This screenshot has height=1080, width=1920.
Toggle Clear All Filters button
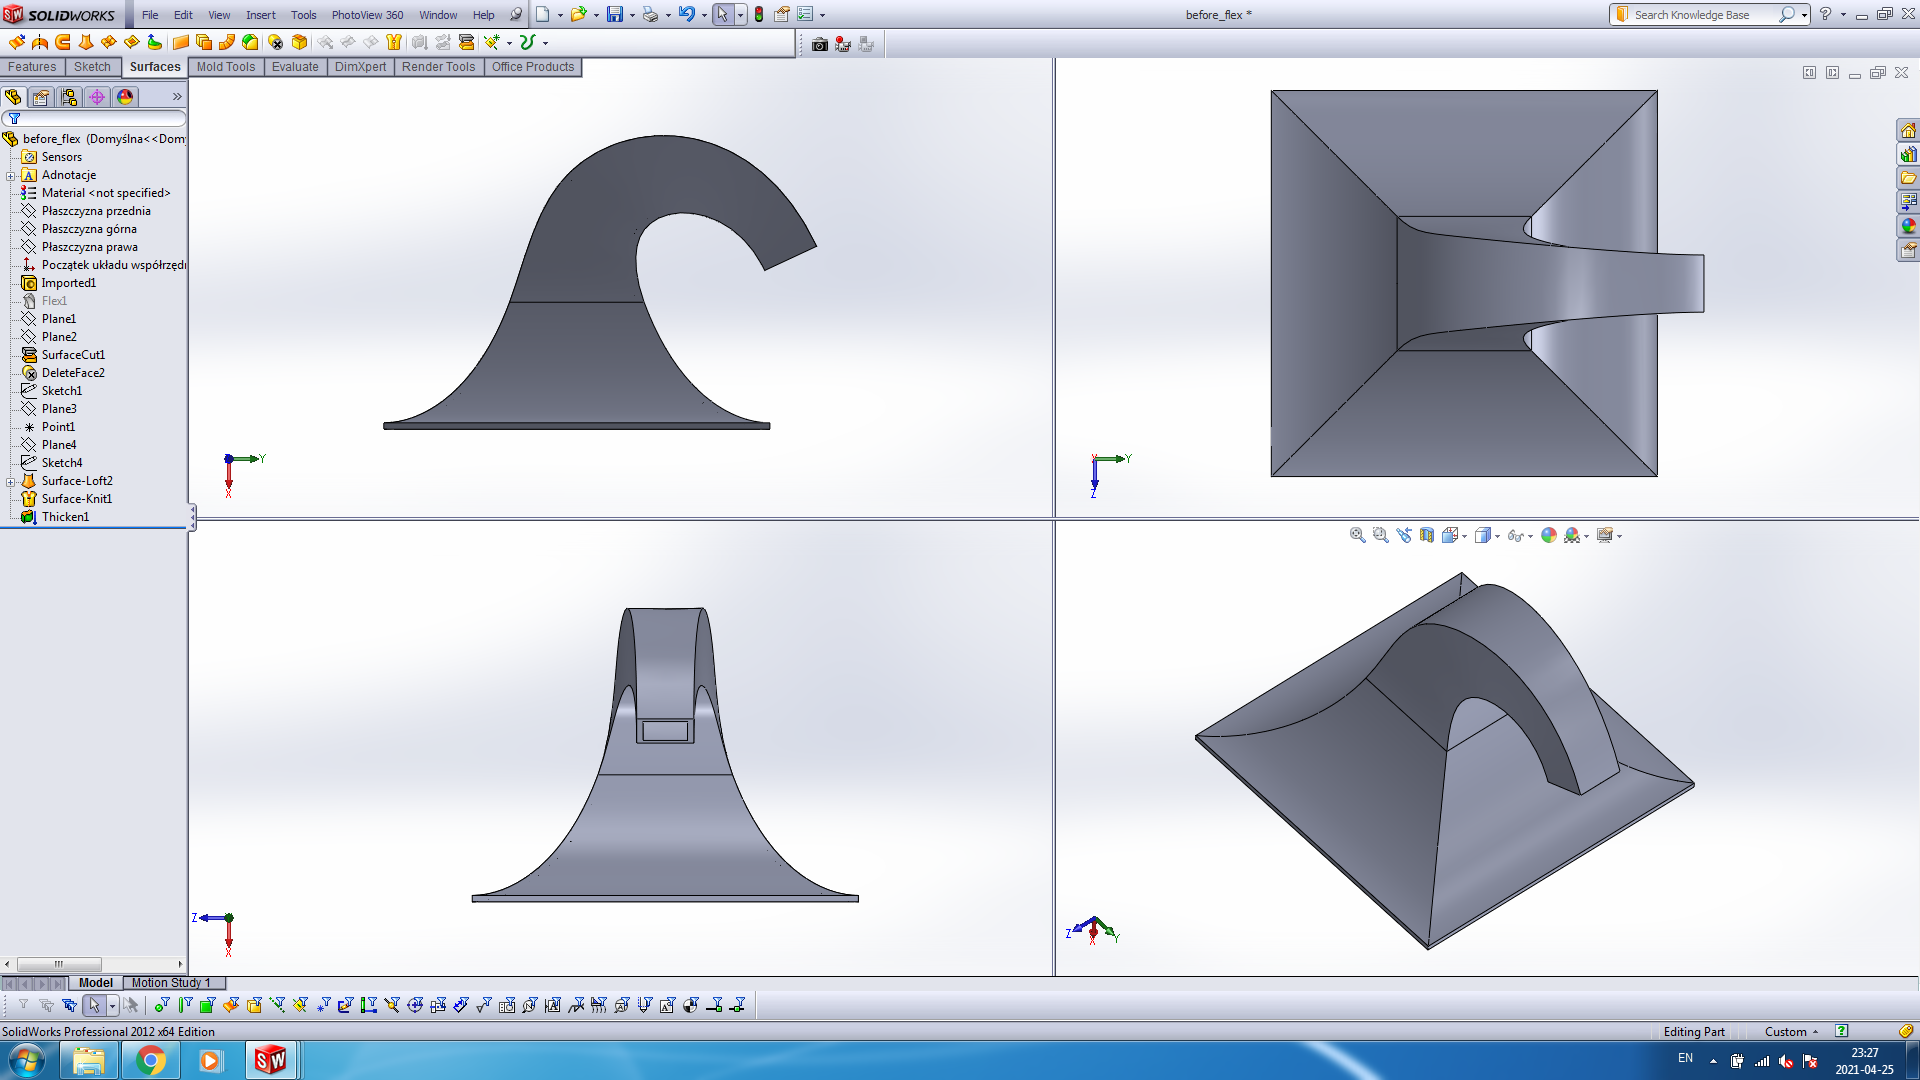46,1006
